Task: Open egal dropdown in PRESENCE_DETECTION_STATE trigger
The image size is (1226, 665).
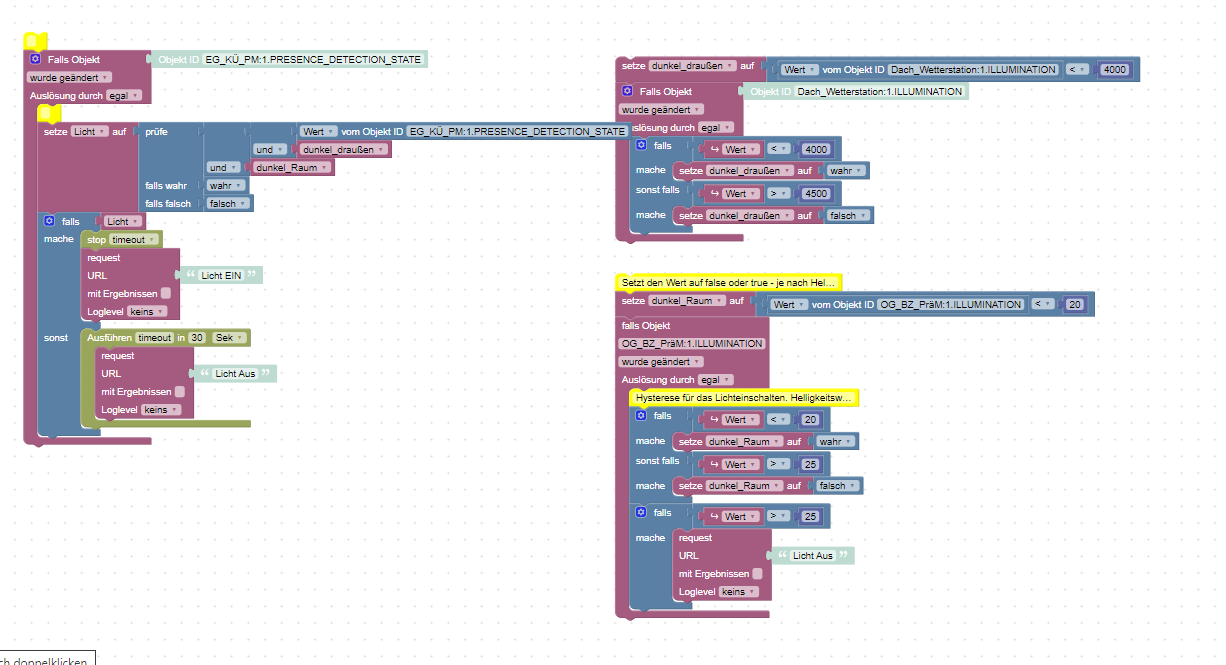Action: pos(124,96)
